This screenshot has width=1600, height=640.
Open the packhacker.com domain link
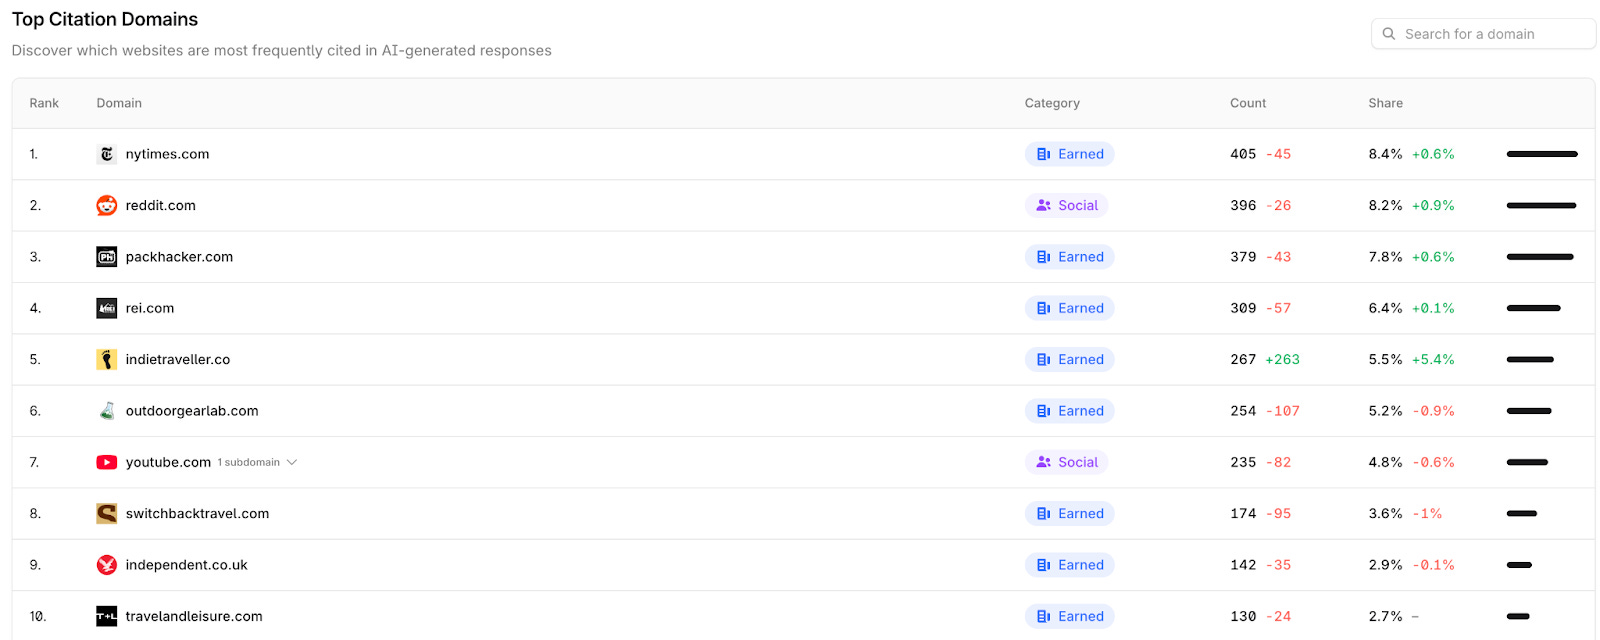[x=179, y=257]
